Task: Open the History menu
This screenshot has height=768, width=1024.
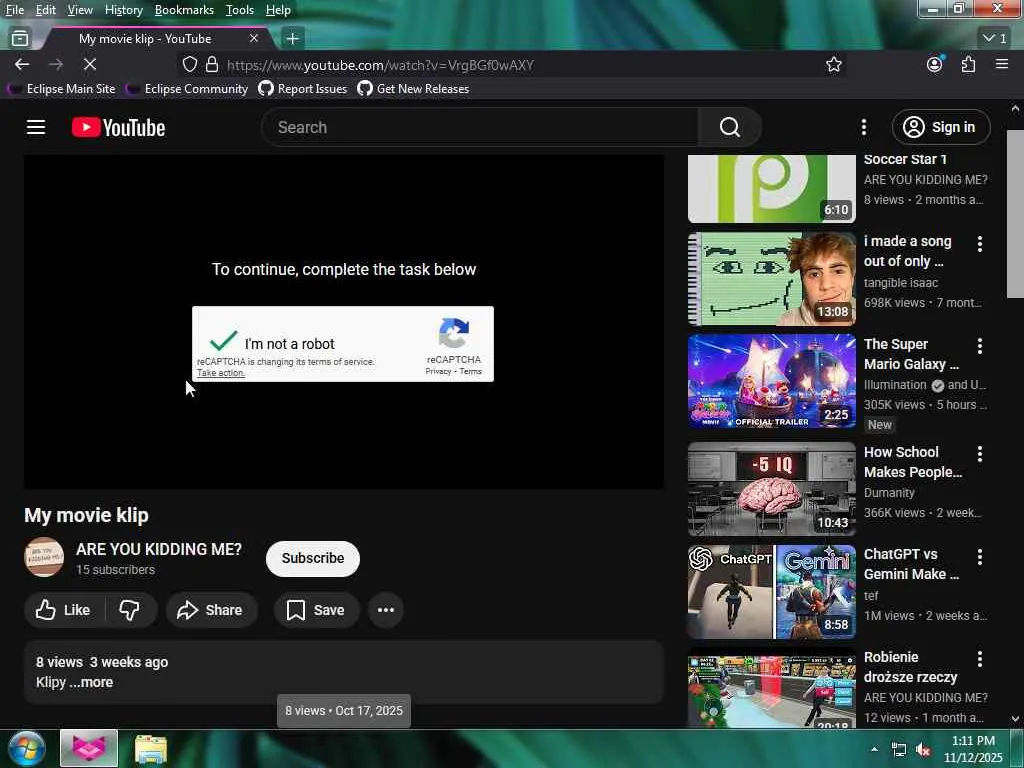Action: [123, 10]
